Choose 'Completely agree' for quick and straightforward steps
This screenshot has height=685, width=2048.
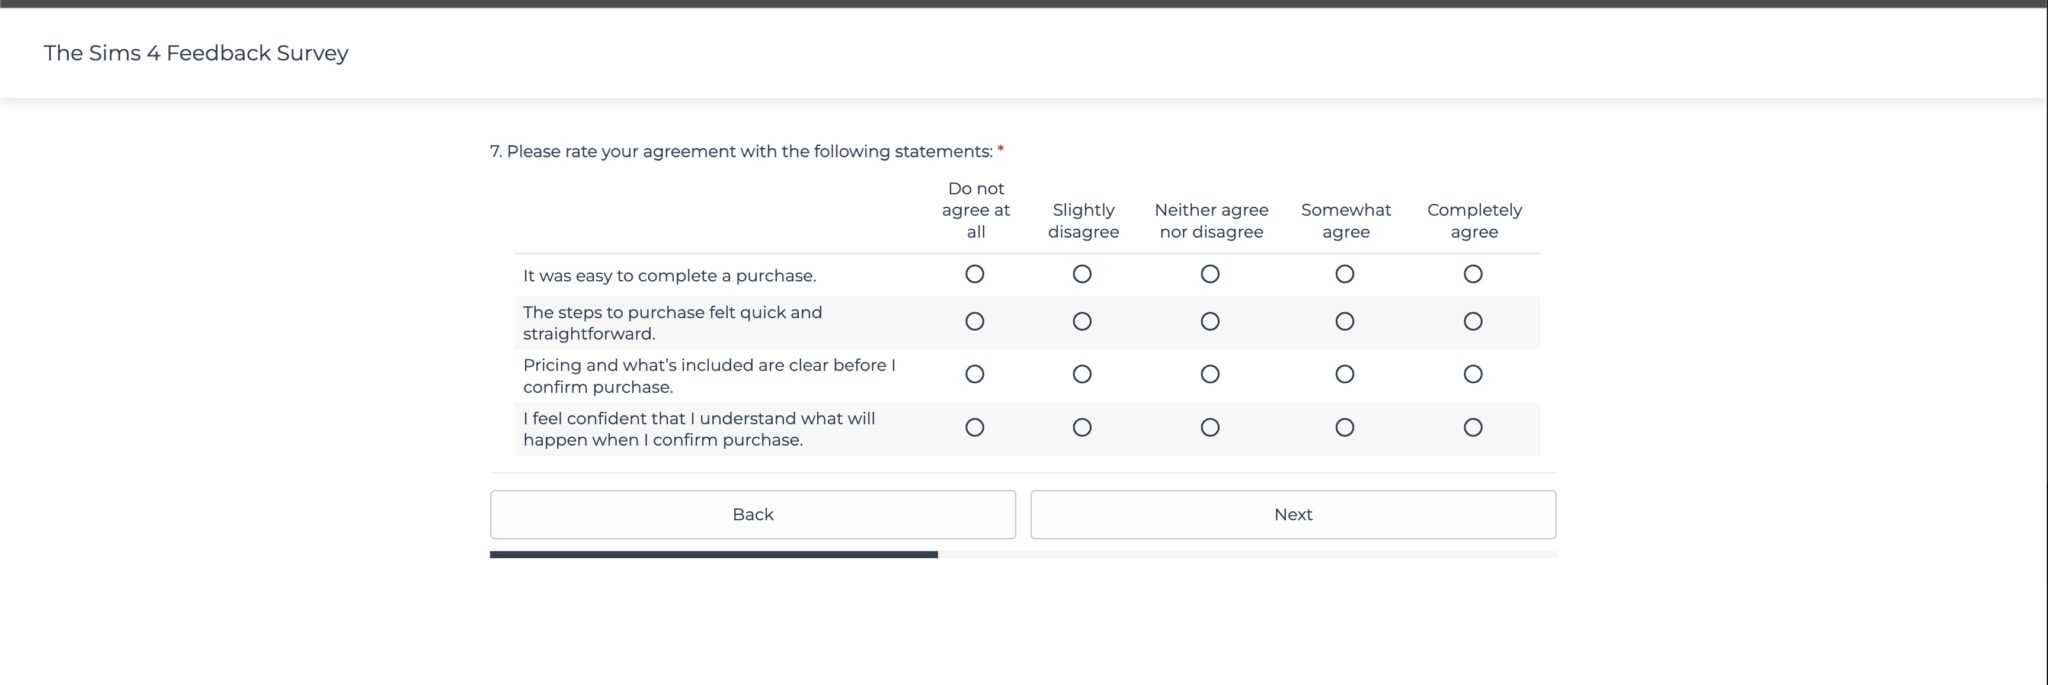1473,321
